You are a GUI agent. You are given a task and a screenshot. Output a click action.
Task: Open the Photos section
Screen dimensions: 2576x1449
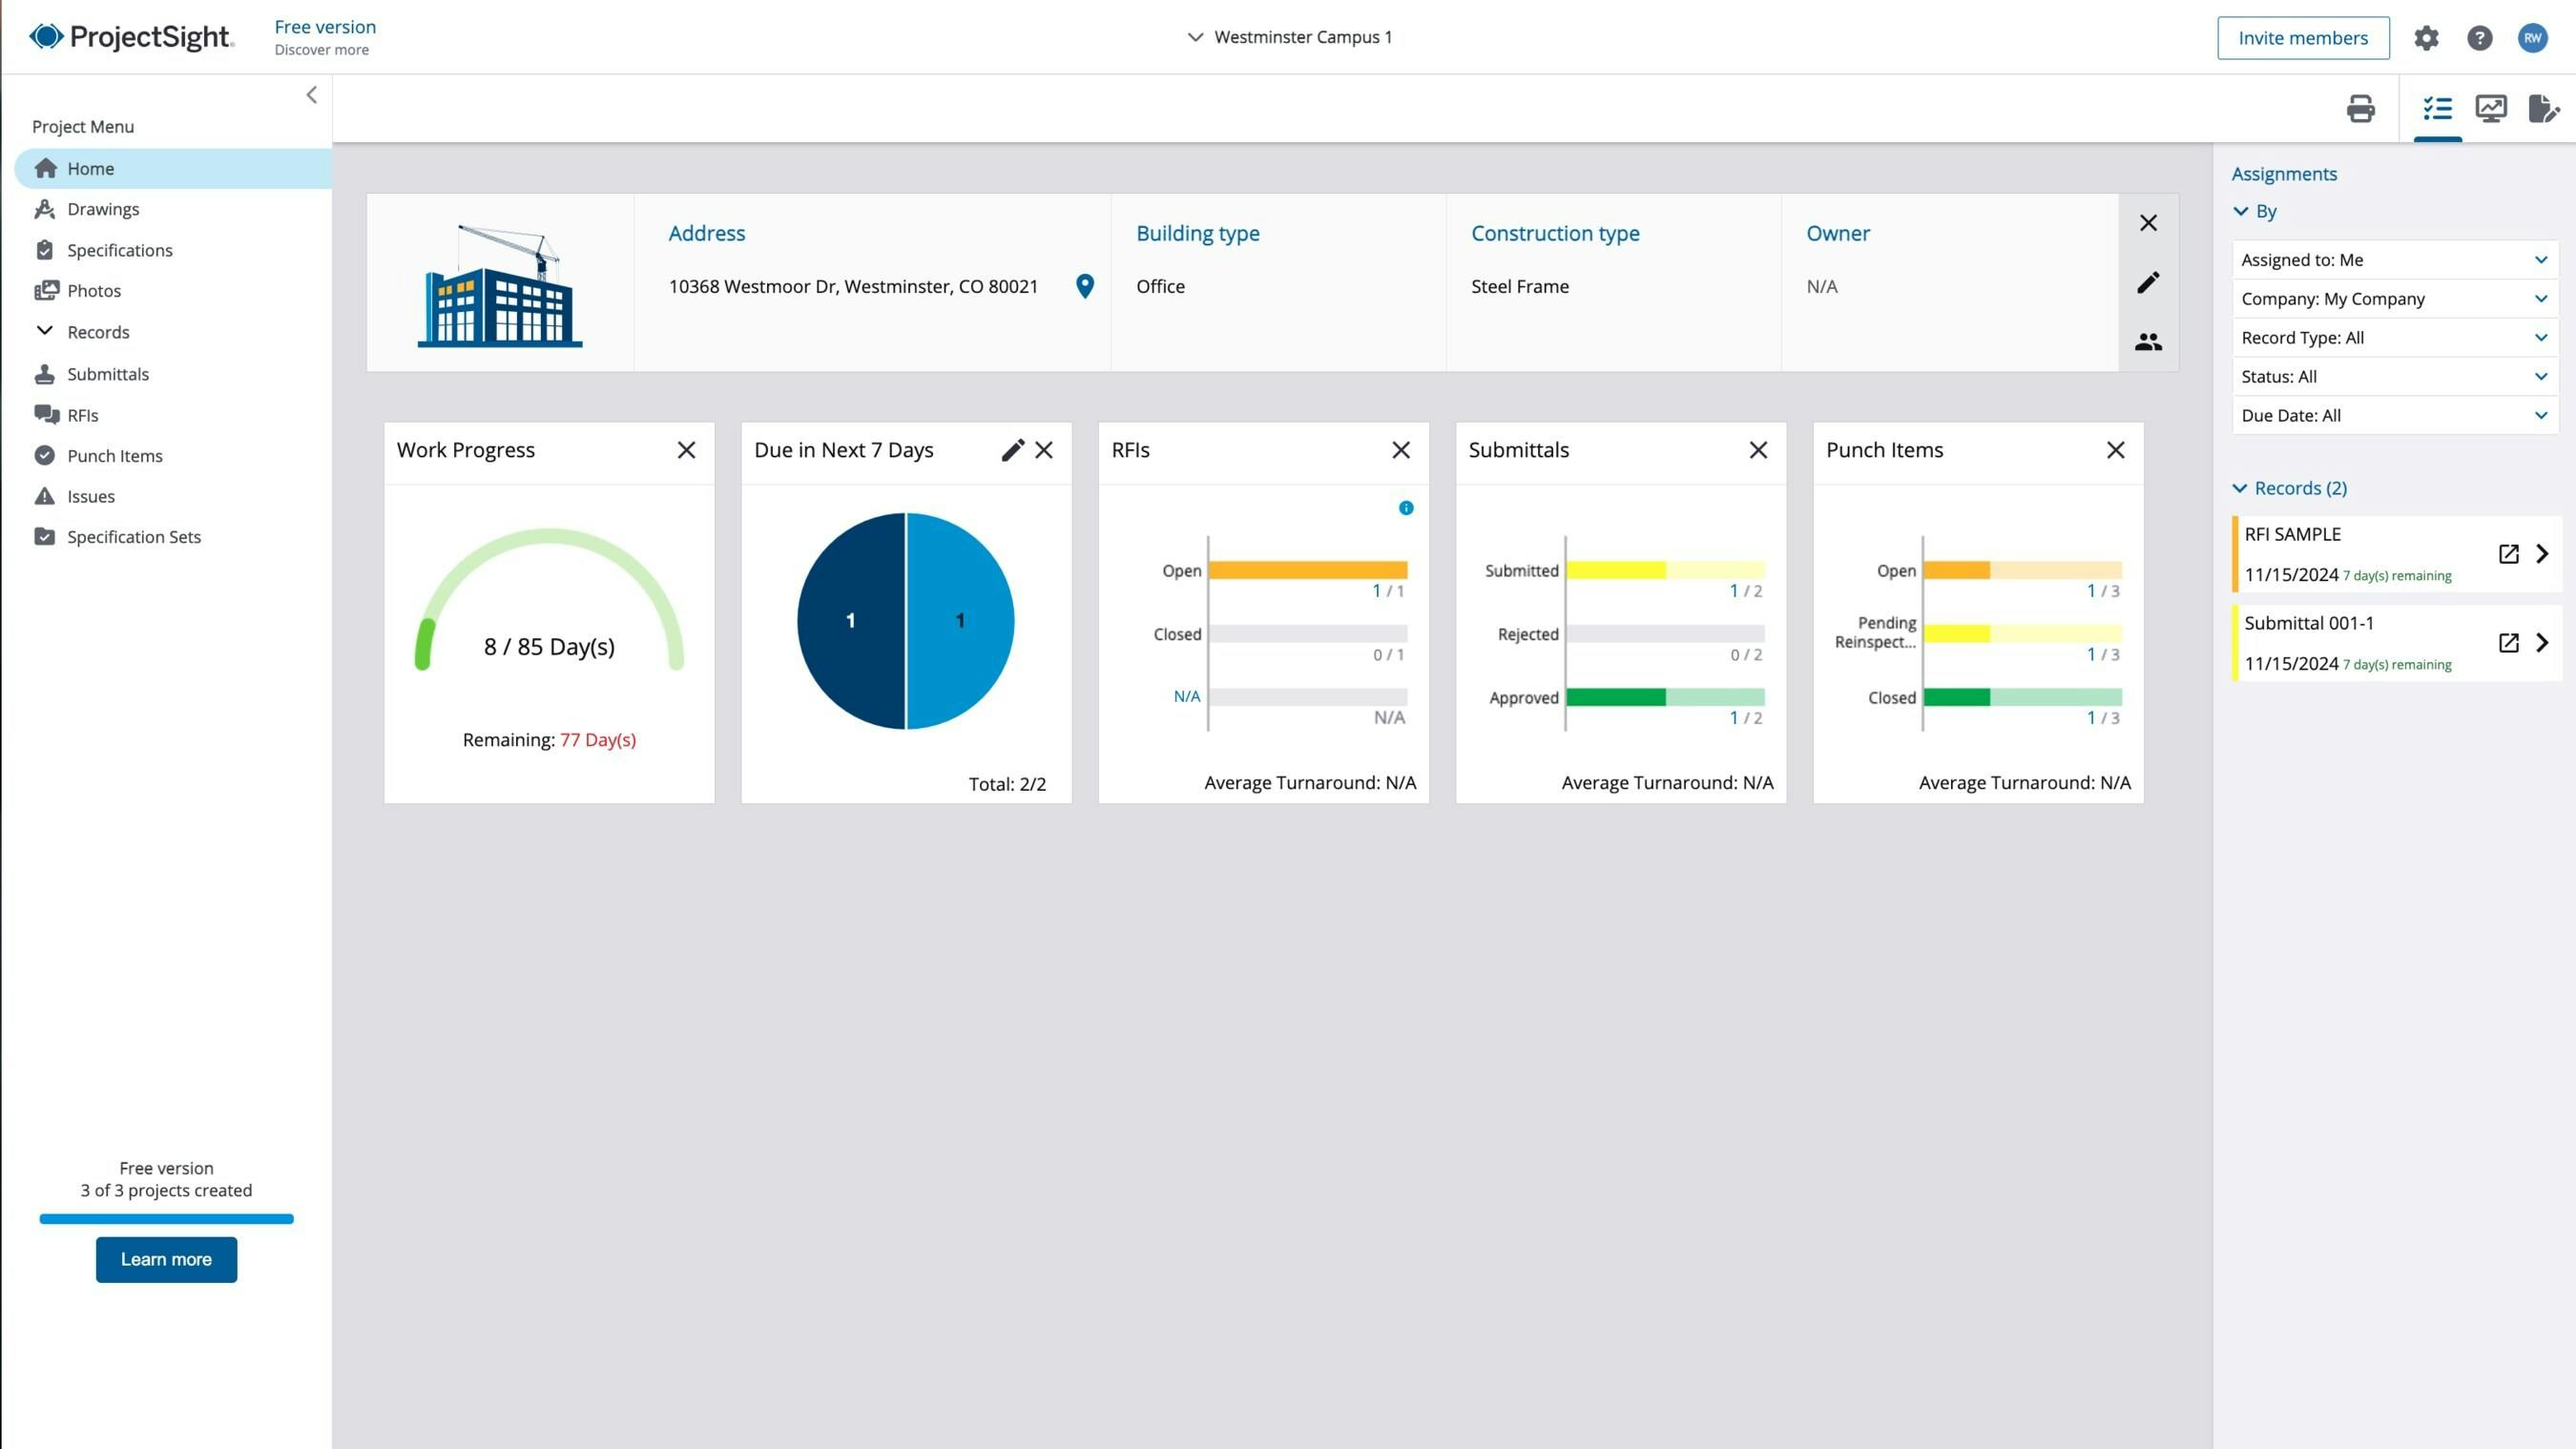pyautogui.click(x=95, y=290)
